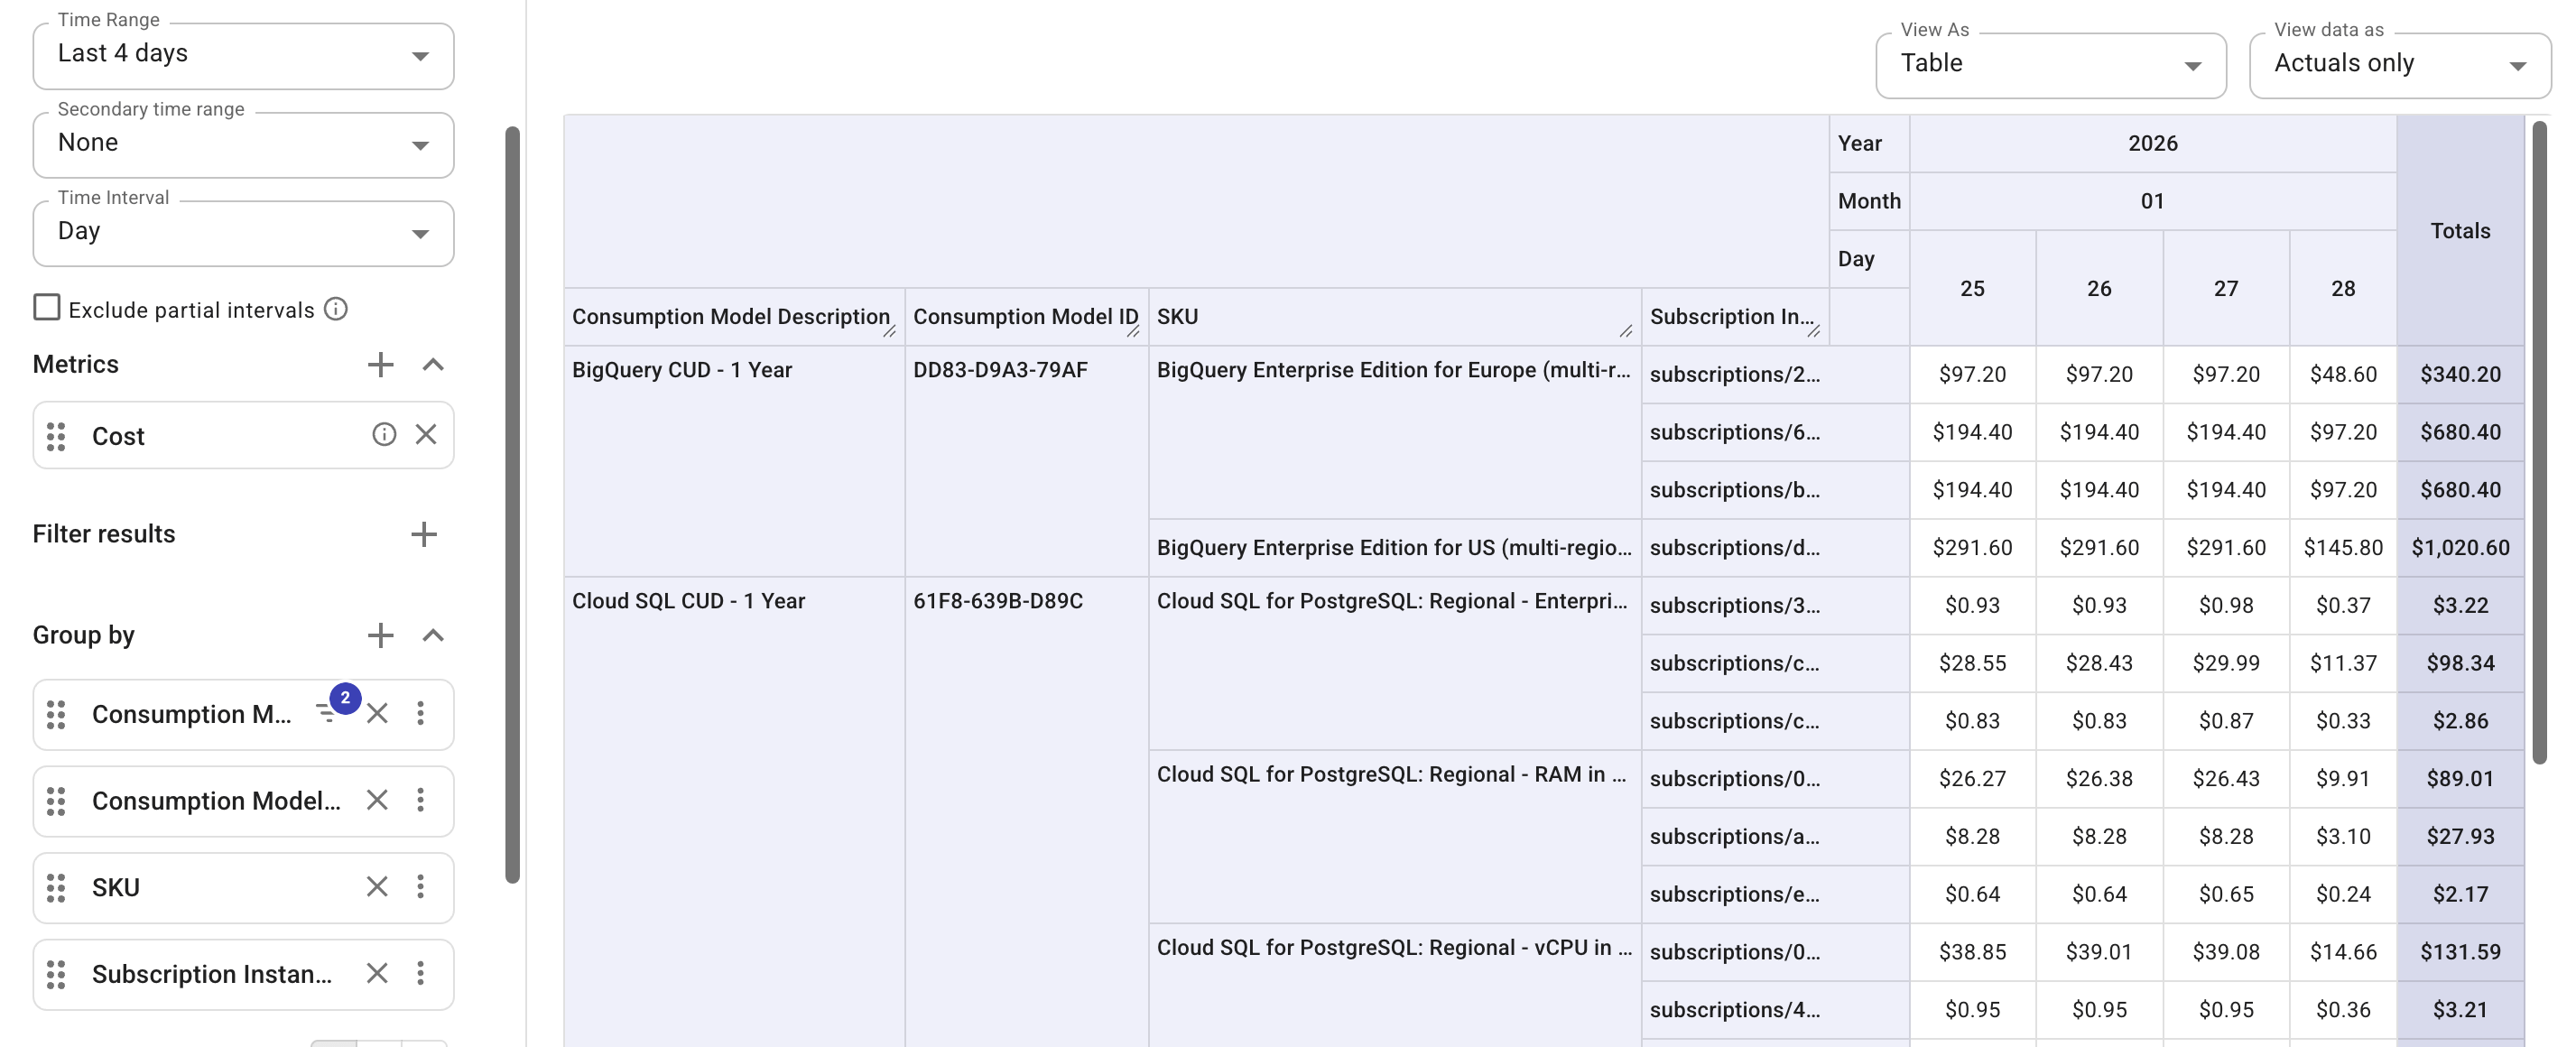Click the info icon next to the Cost metric
This screenshot has height=1047, width=2576.
coord(384,435)
